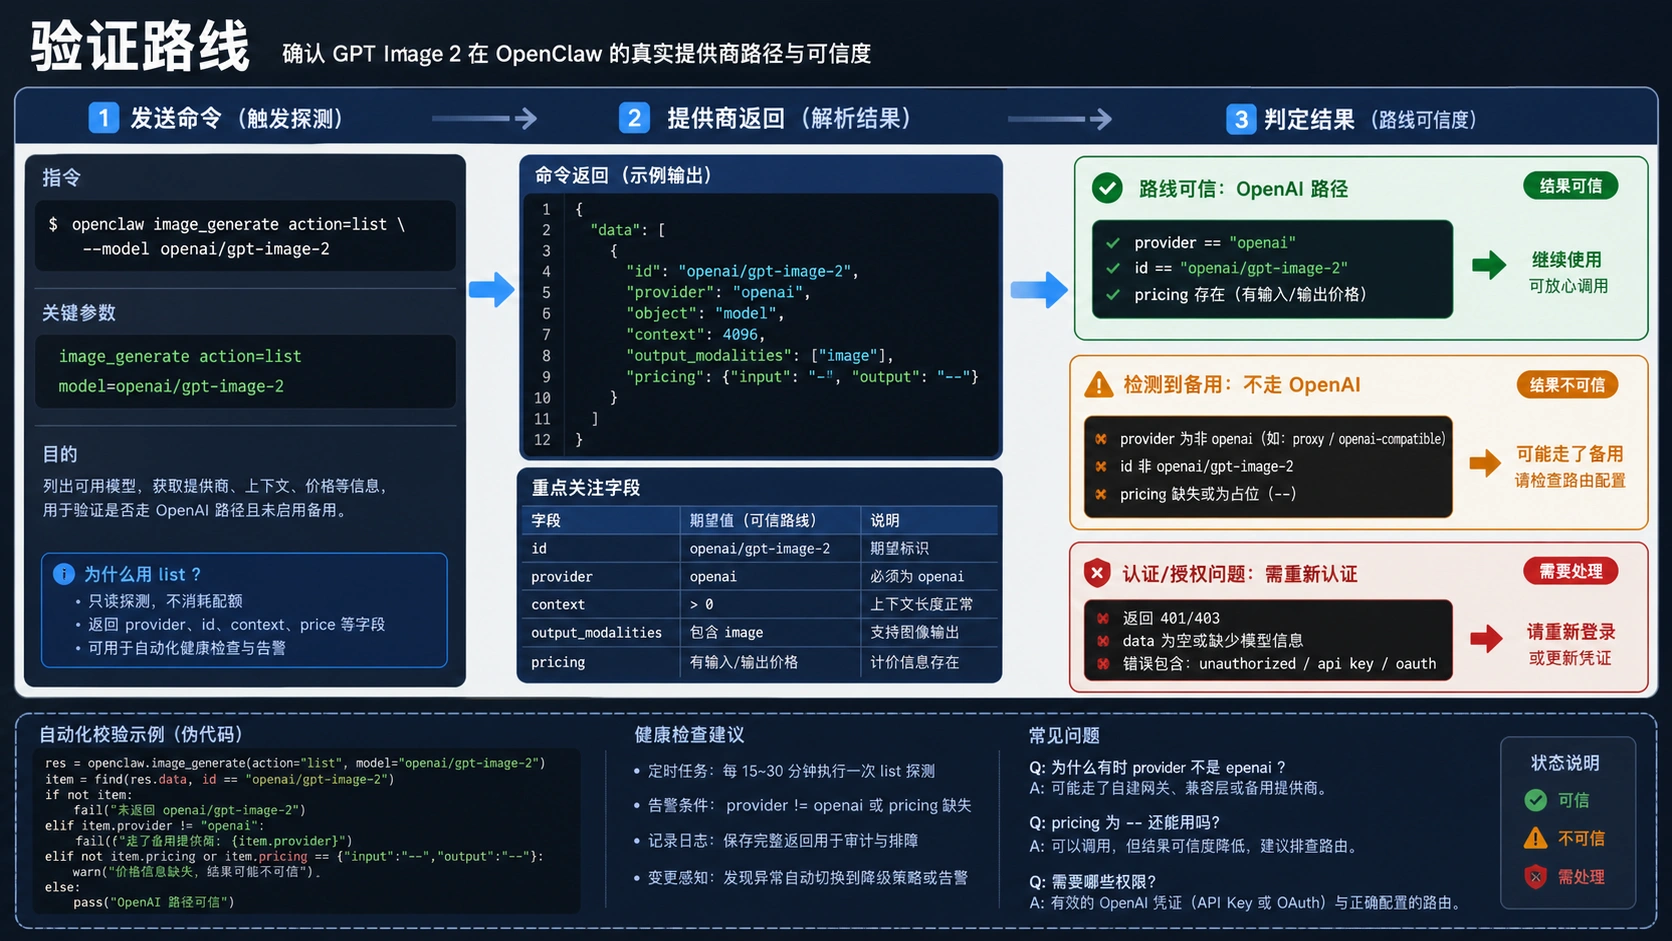The image size is (1672, 941).
Task: Click the 自动化校验示例（伪代码）heading
Action: (141, 734)
